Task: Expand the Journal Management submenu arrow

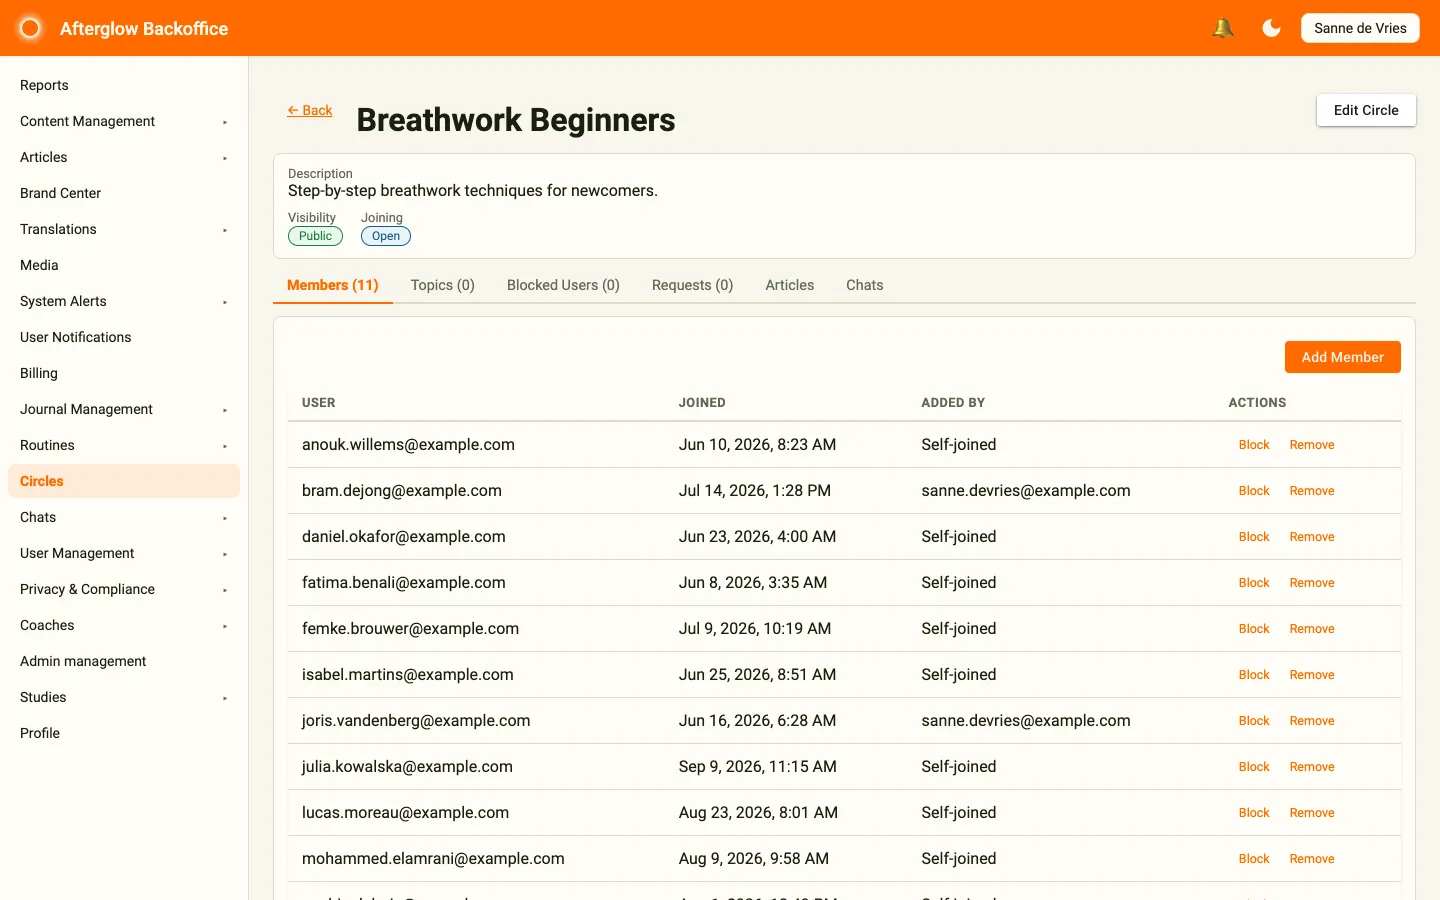Action: [x=225, y=410]
